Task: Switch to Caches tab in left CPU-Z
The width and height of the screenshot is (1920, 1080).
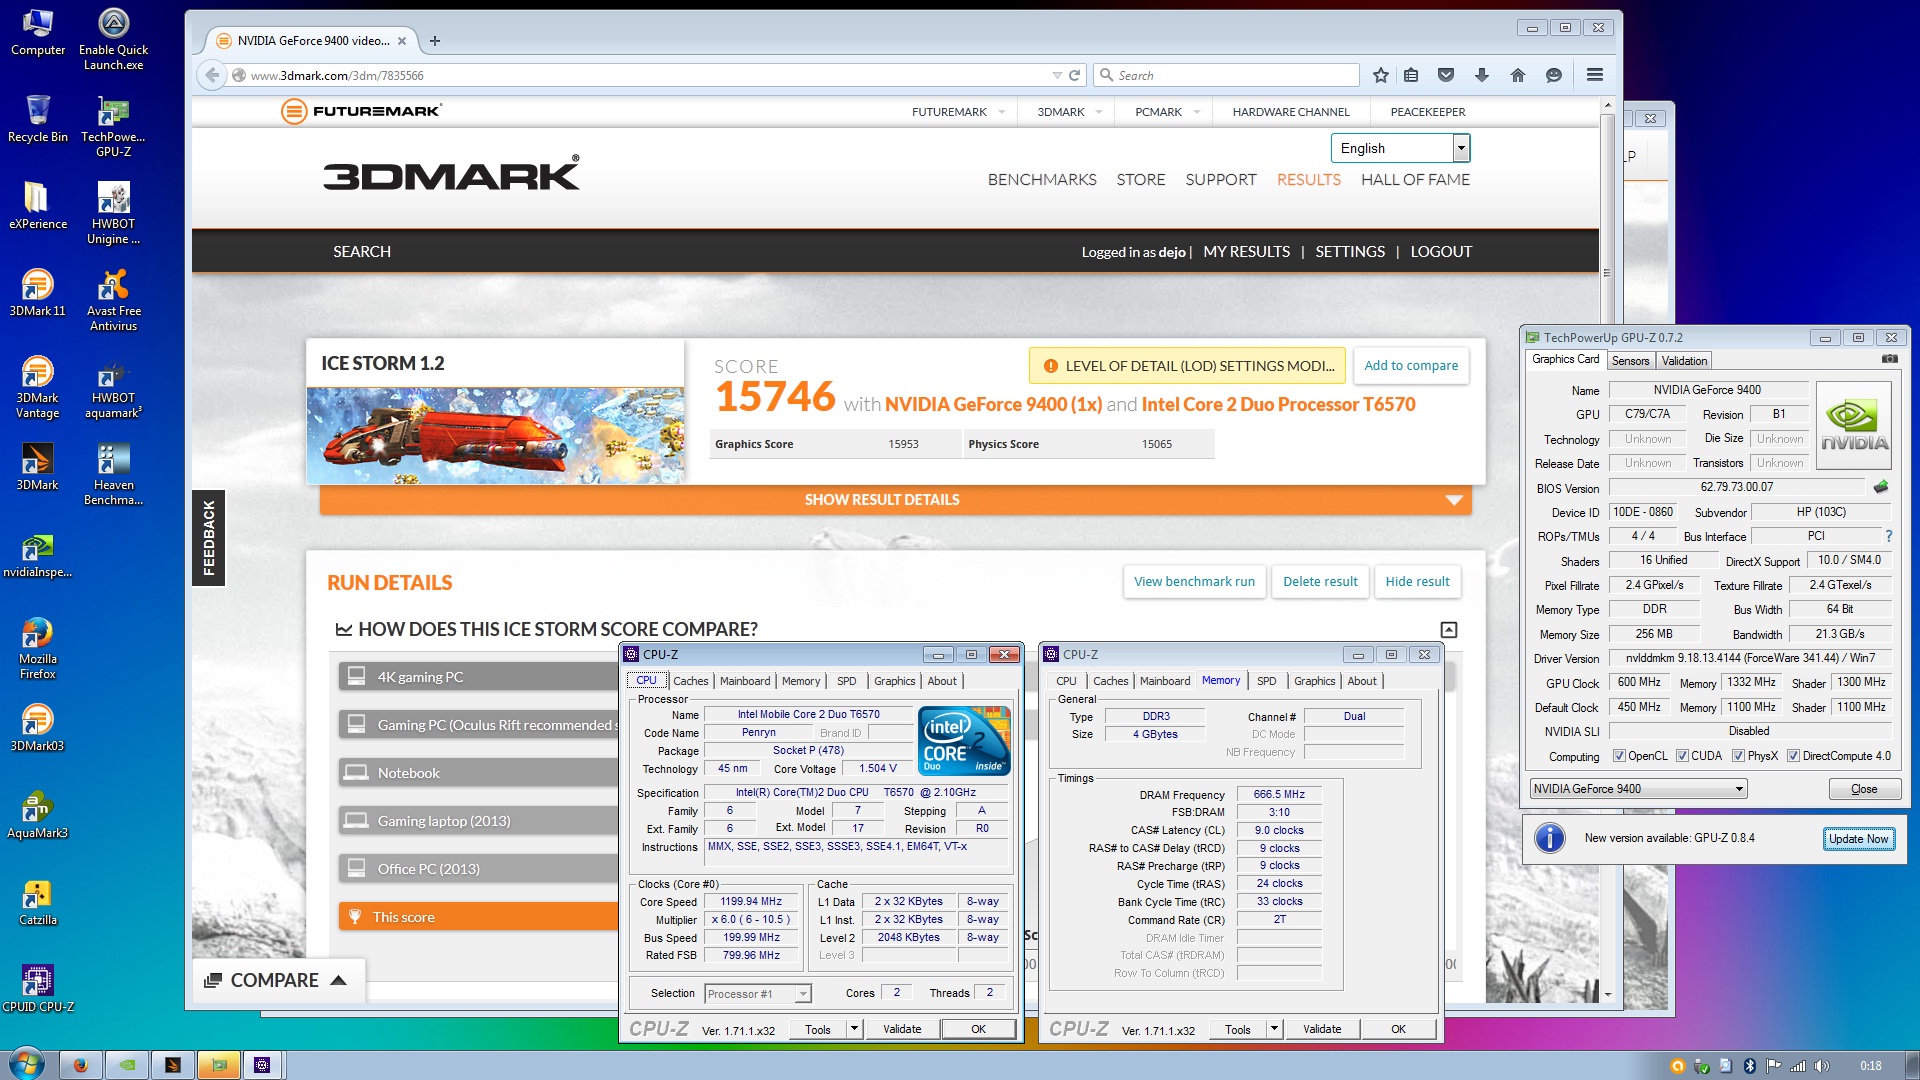Action: tap(690, 681)
